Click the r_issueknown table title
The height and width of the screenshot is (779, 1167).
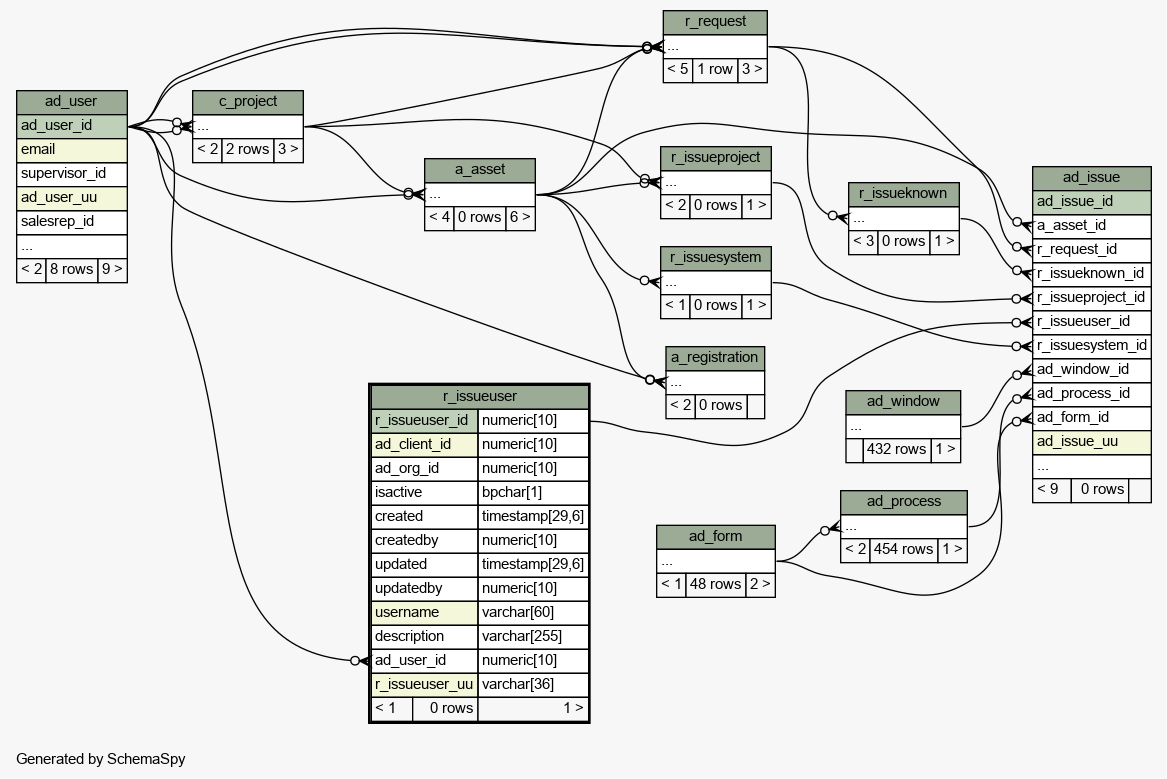(x=904, y=193)
